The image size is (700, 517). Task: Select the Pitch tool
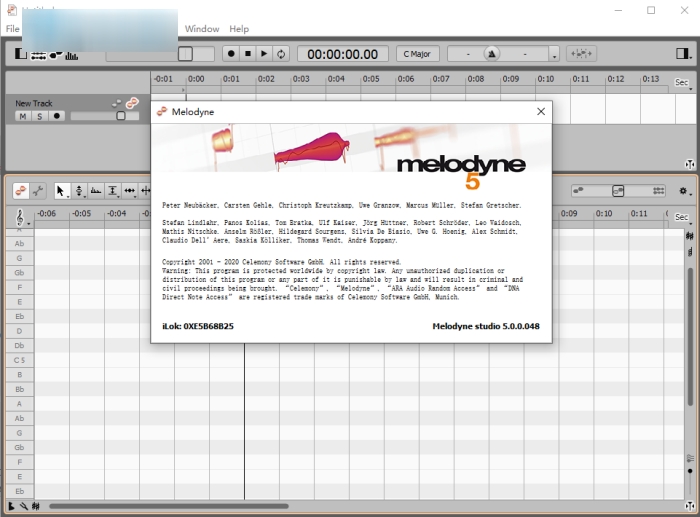point(79,191)
